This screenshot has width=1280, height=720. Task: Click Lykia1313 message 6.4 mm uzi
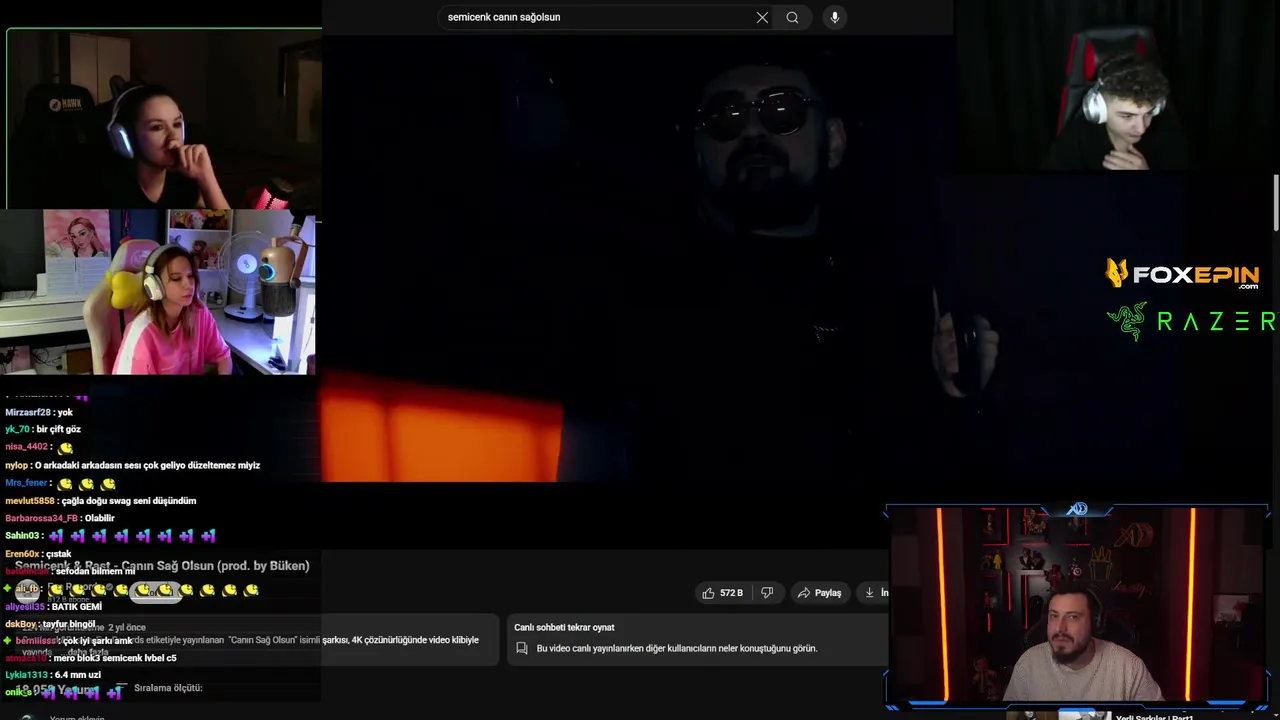click(x=77, y=675)
